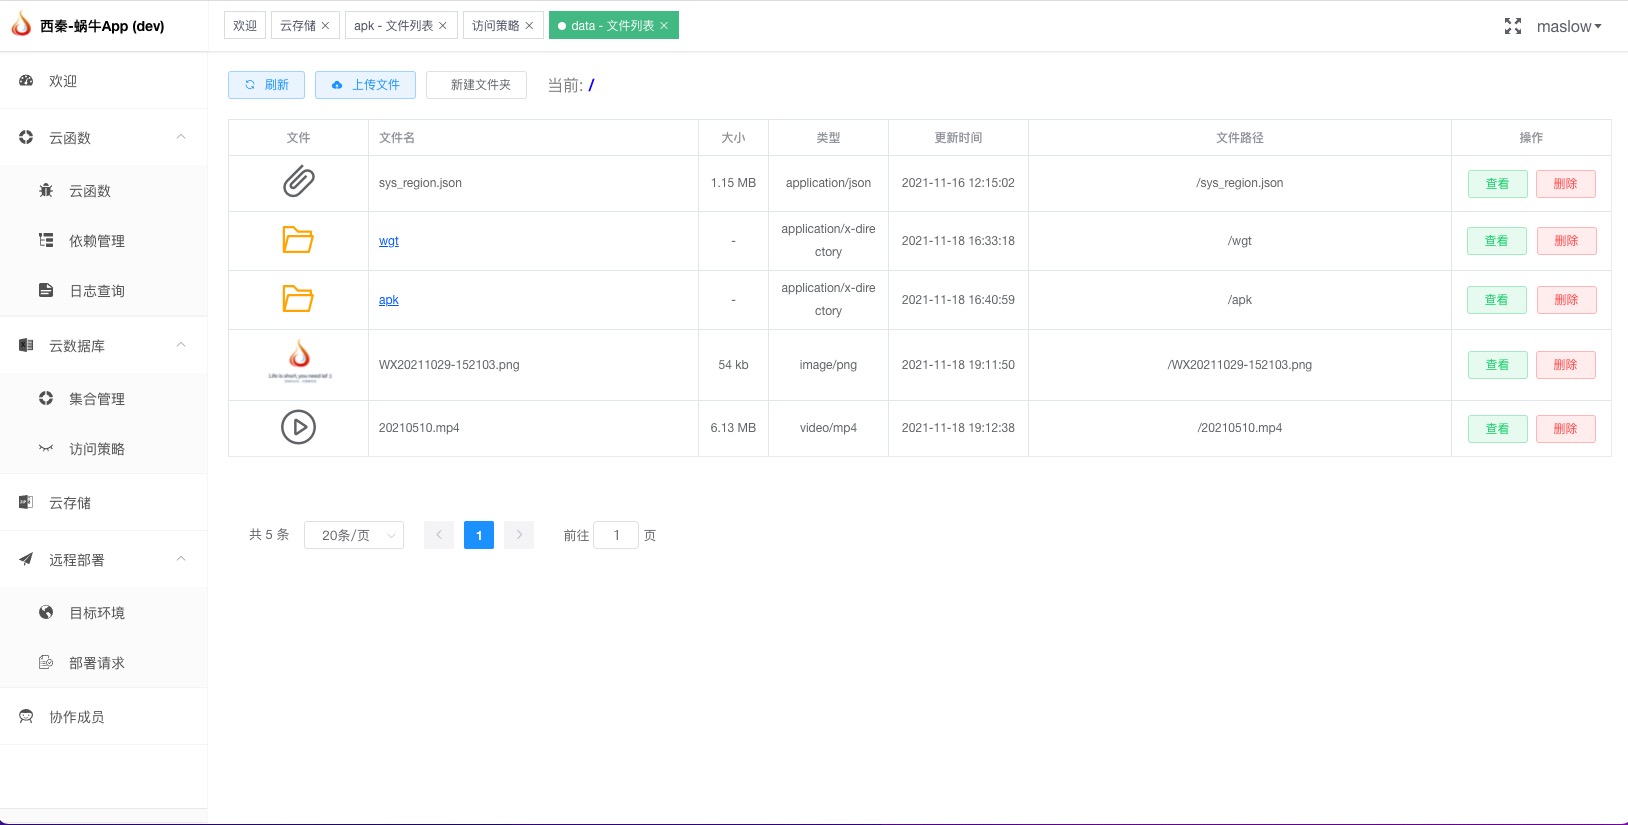
Task: Click 查看 for sys_region.json
Action: 1497,184
